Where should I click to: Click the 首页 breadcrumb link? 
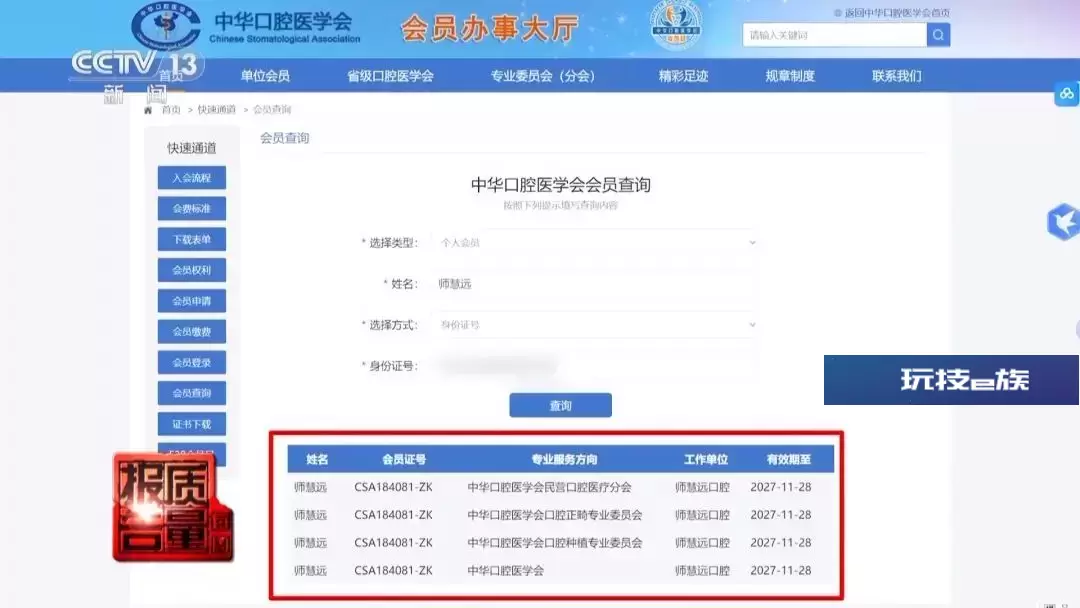tap(171, 109)
